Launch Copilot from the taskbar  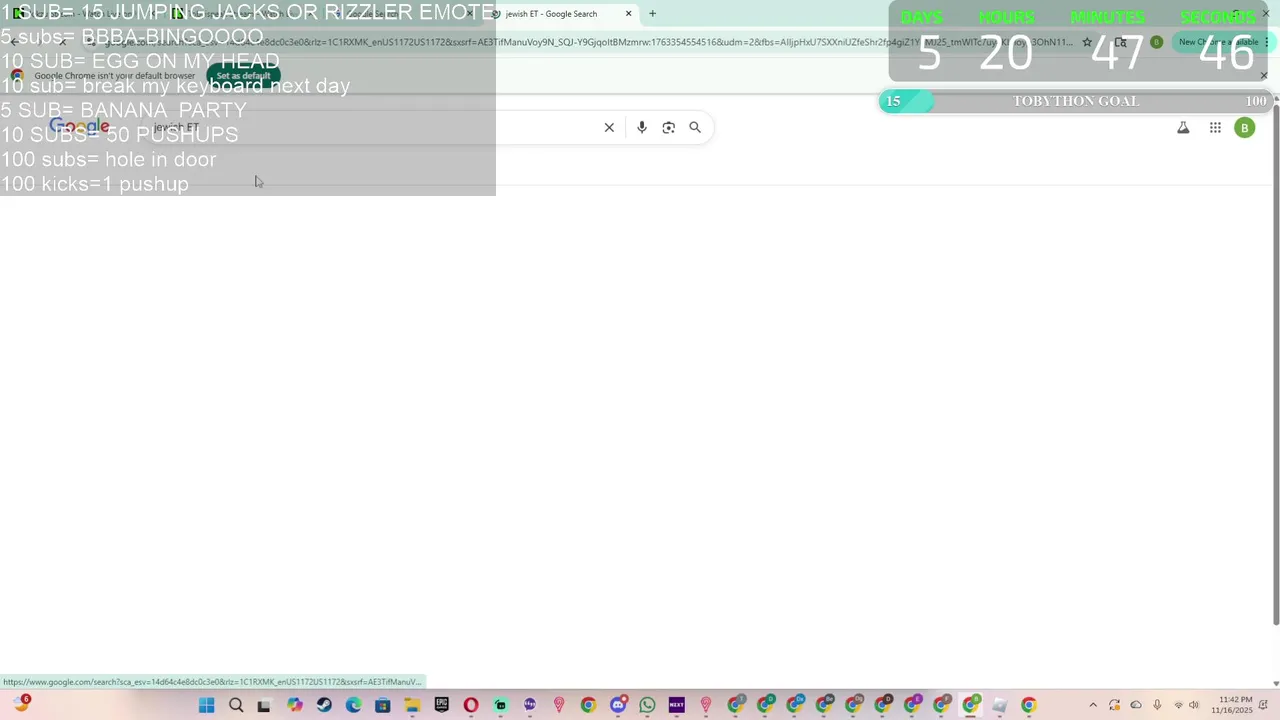(x=294, y=705)
